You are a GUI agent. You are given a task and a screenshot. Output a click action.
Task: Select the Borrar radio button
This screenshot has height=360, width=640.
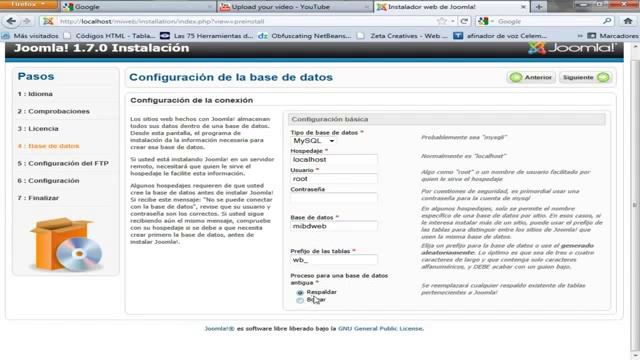click(300, 300)
